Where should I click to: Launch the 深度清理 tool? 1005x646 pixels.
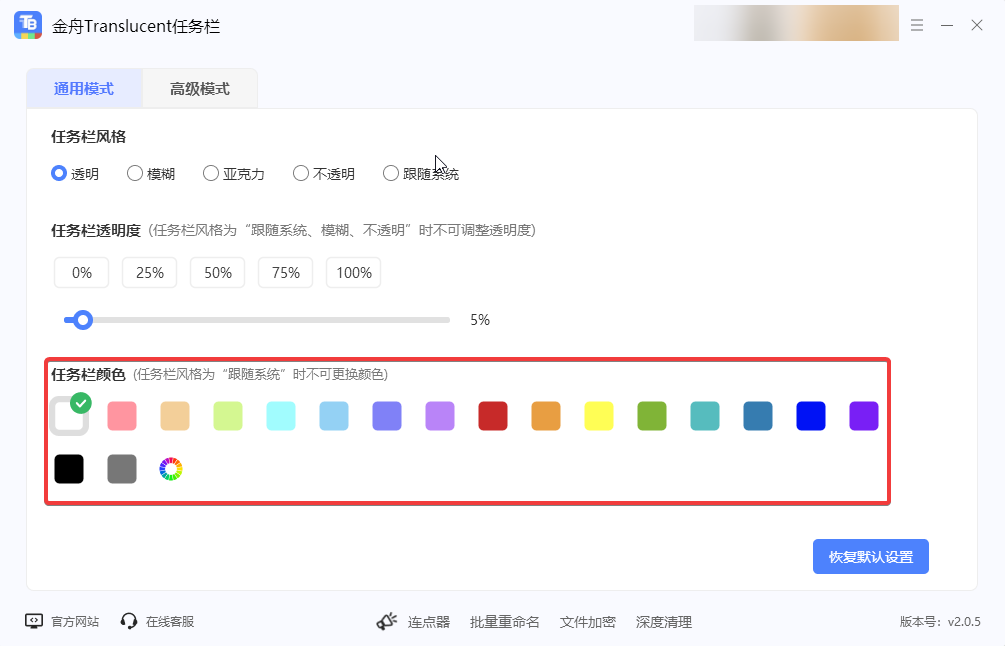tap(665, 621)
